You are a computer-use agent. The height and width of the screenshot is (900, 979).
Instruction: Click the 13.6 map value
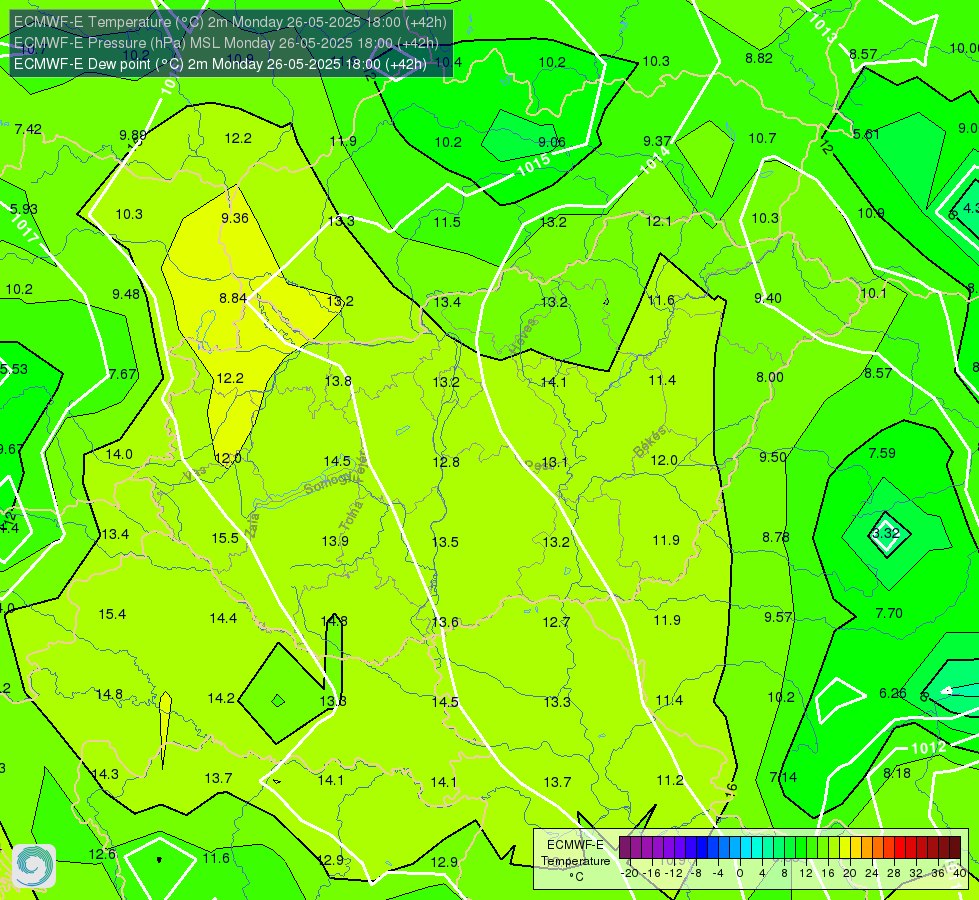445,622
